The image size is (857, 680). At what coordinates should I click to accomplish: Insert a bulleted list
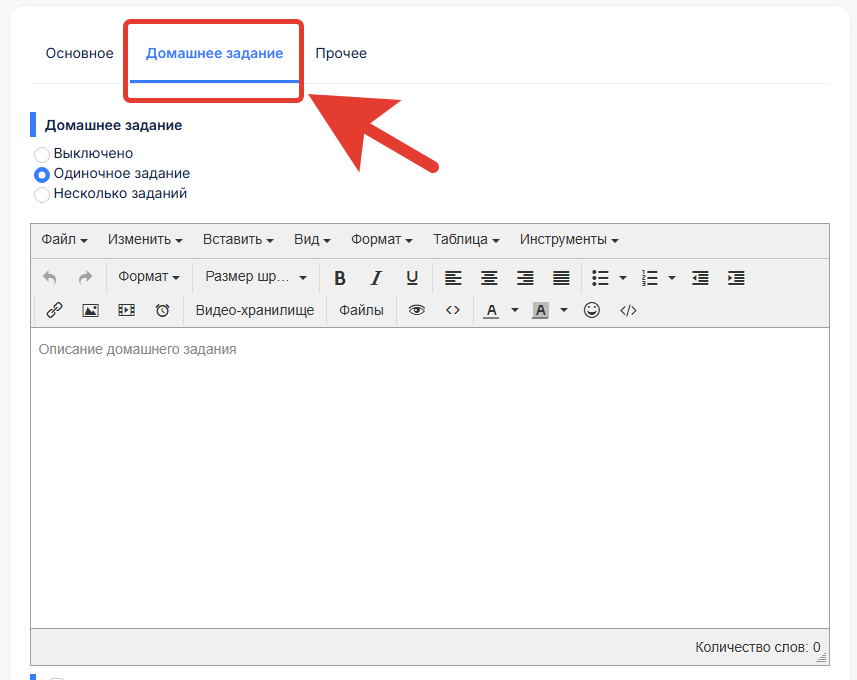click(x=600, y=278)
